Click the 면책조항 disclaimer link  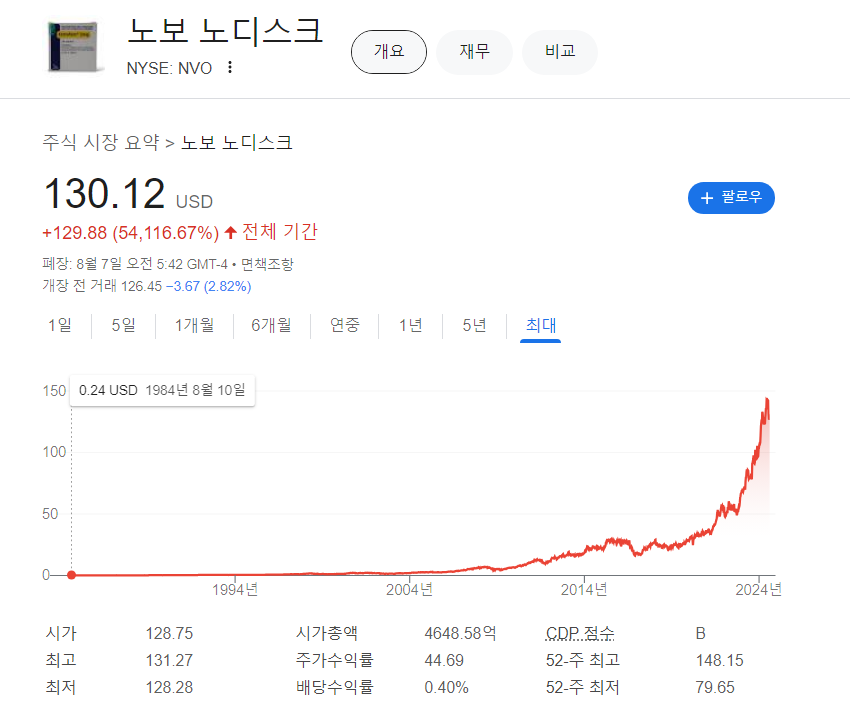click(267, 265)
